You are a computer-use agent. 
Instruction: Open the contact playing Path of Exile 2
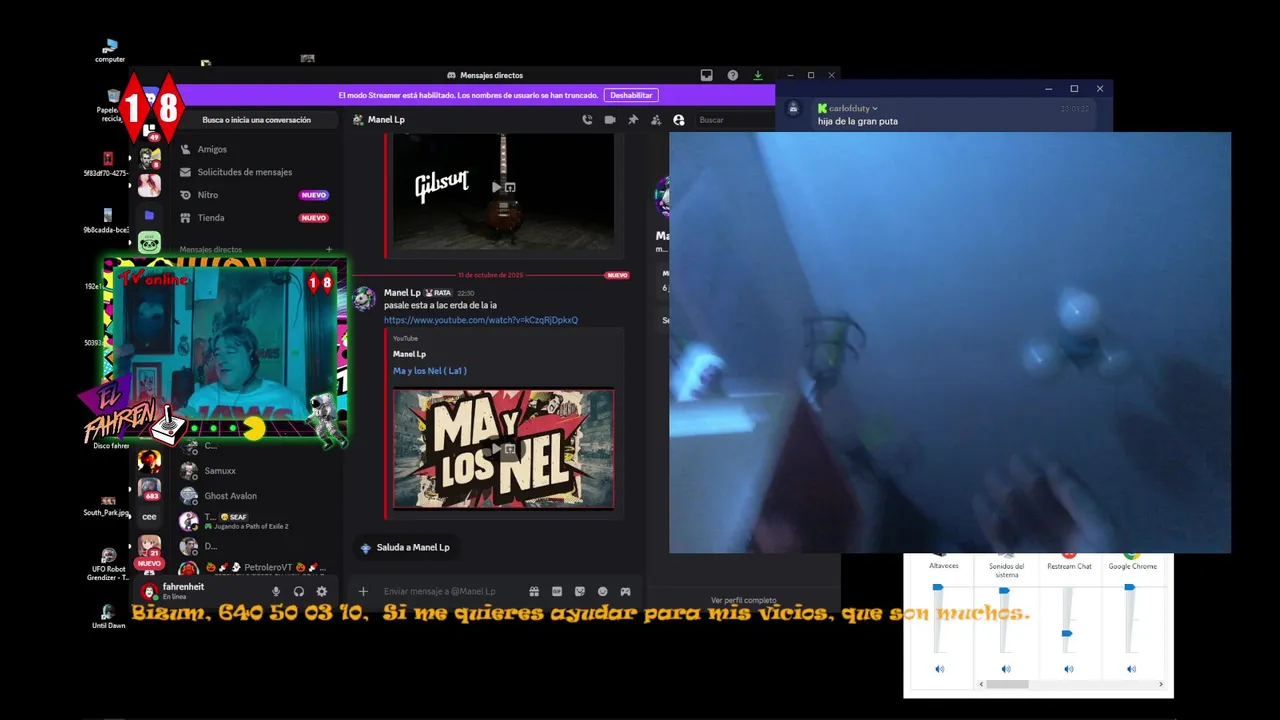(x=255, y=521)
